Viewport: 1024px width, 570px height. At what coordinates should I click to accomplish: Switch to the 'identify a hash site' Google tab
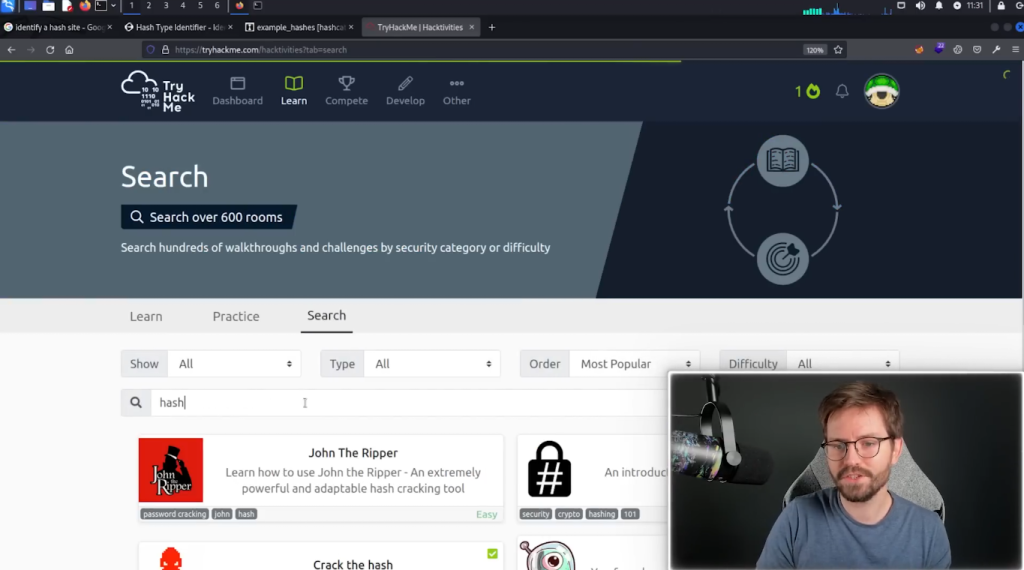[x=59, y=27]
